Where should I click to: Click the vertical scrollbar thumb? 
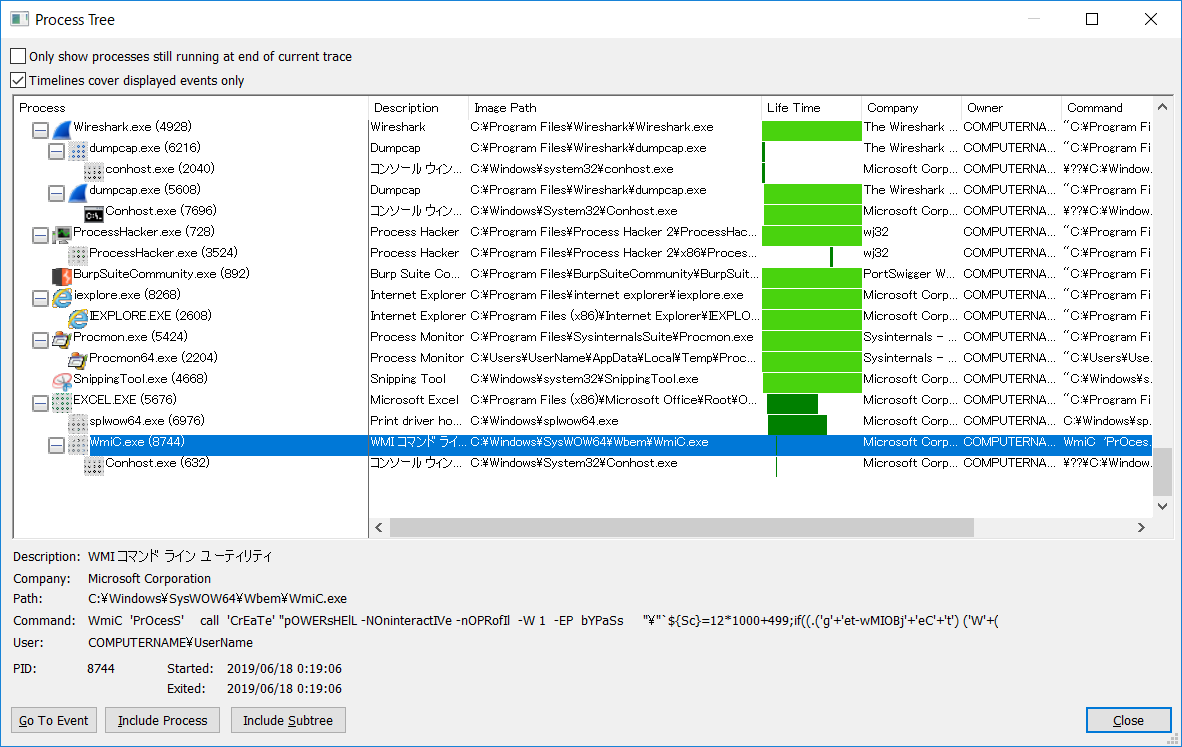pos(1162,471)
